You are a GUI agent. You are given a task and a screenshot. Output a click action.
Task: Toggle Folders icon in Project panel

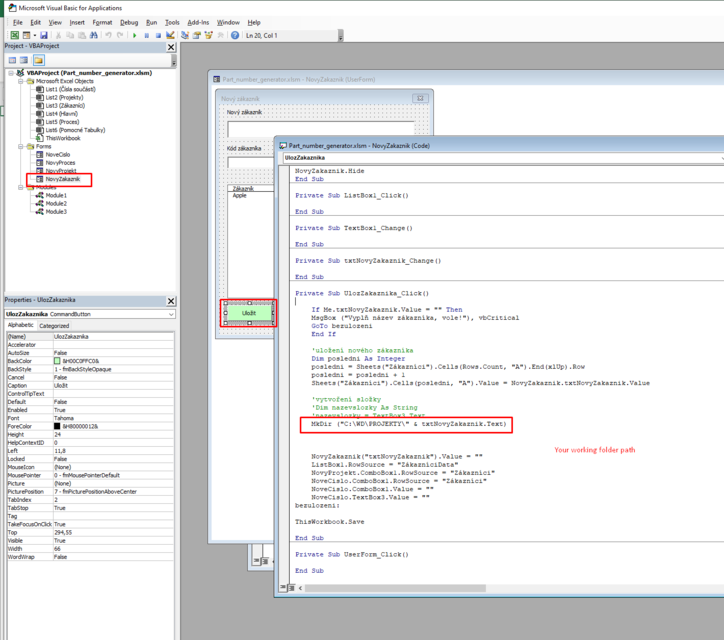coord(38,60)
